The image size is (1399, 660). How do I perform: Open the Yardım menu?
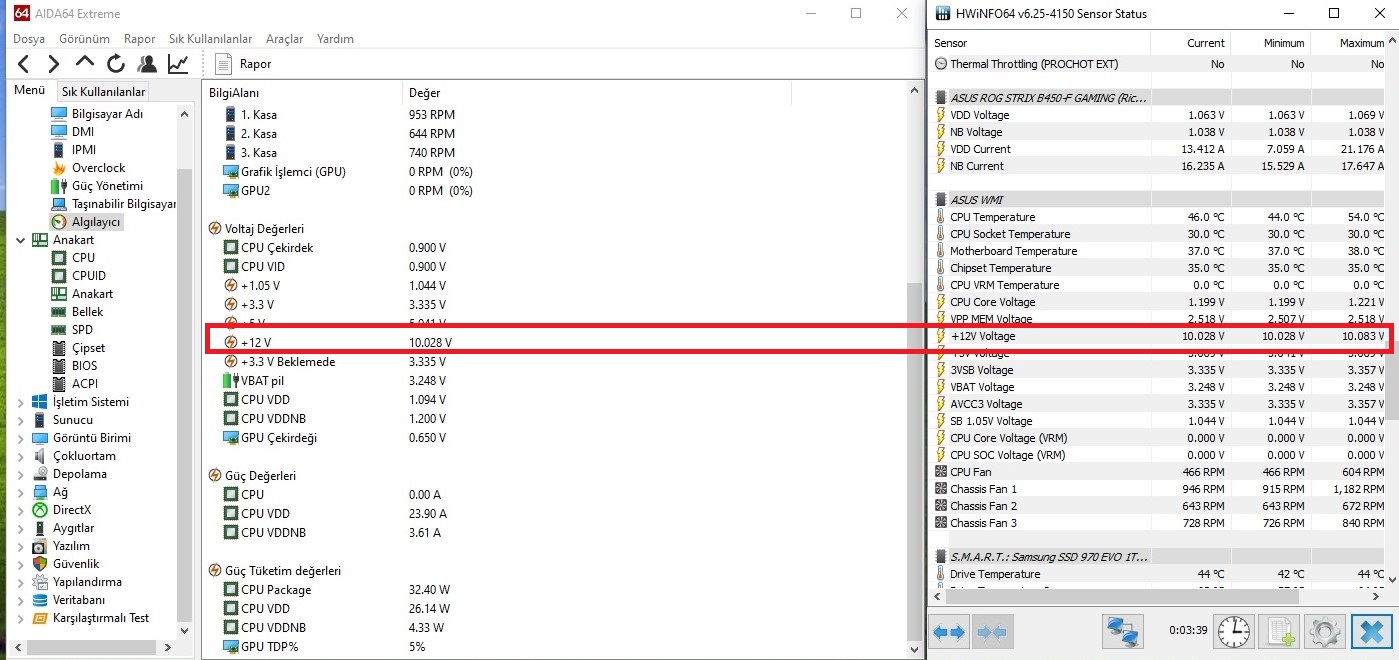[x=335, y=39]
